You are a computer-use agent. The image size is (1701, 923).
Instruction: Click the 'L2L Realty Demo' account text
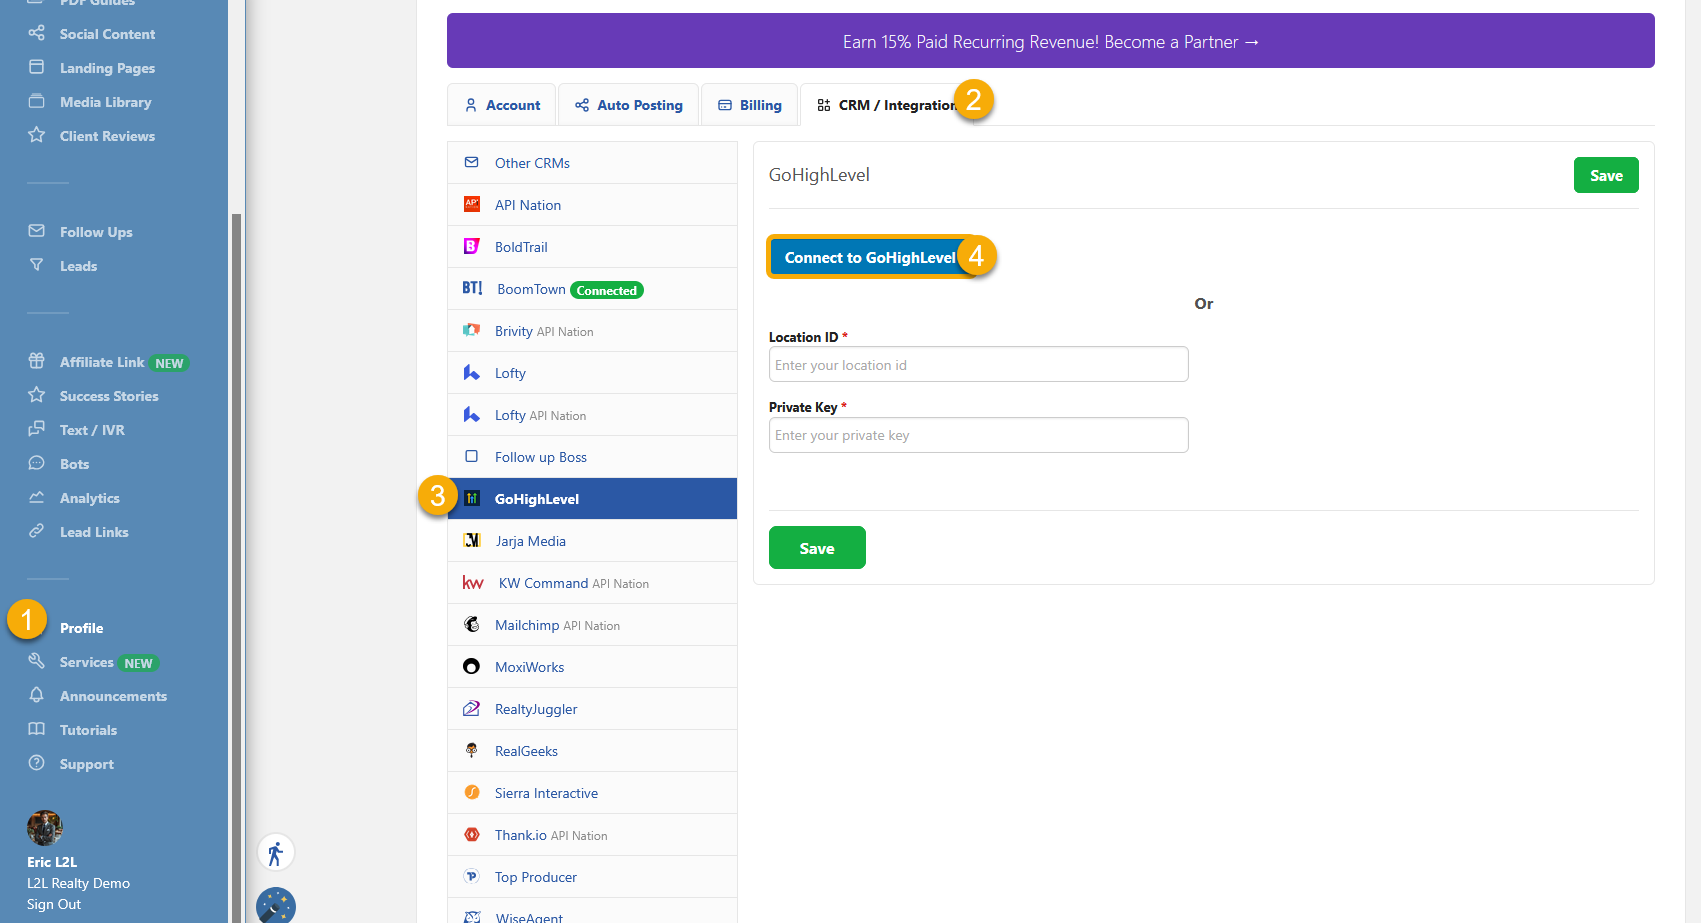click(x=78, y=883)
